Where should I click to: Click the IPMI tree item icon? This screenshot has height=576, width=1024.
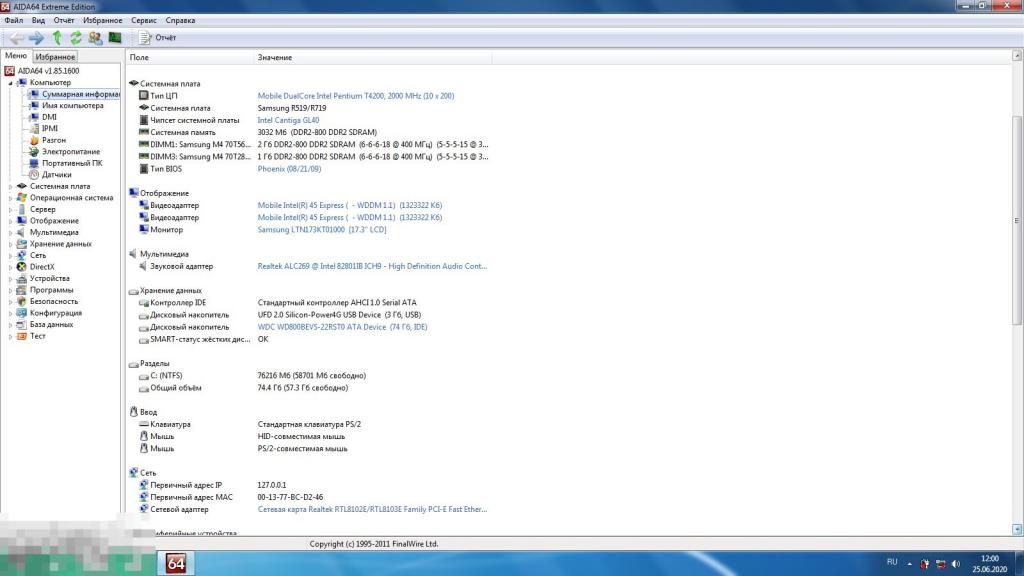tap(34, 129)
